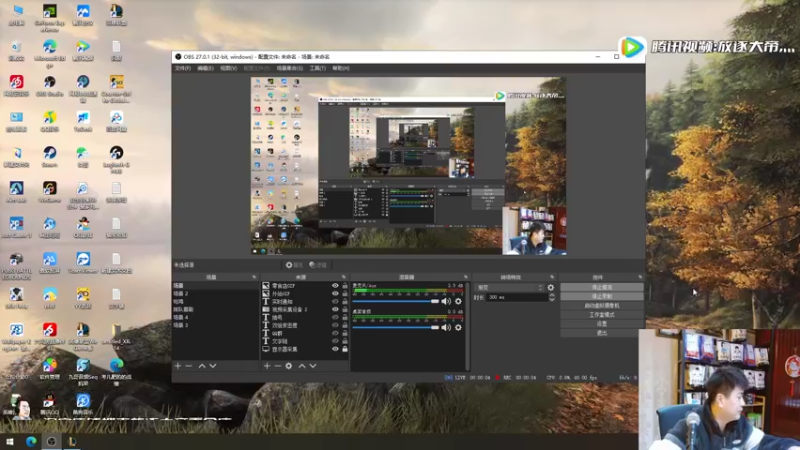The image size is (800, 450).
Task: Open scene transition properties gear
Action: (551, 287)
